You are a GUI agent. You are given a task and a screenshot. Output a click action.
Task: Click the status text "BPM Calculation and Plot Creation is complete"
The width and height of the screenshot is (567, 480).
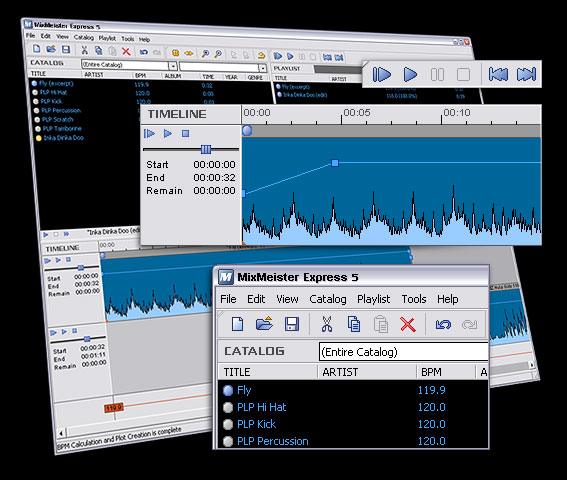pos(119,438)
